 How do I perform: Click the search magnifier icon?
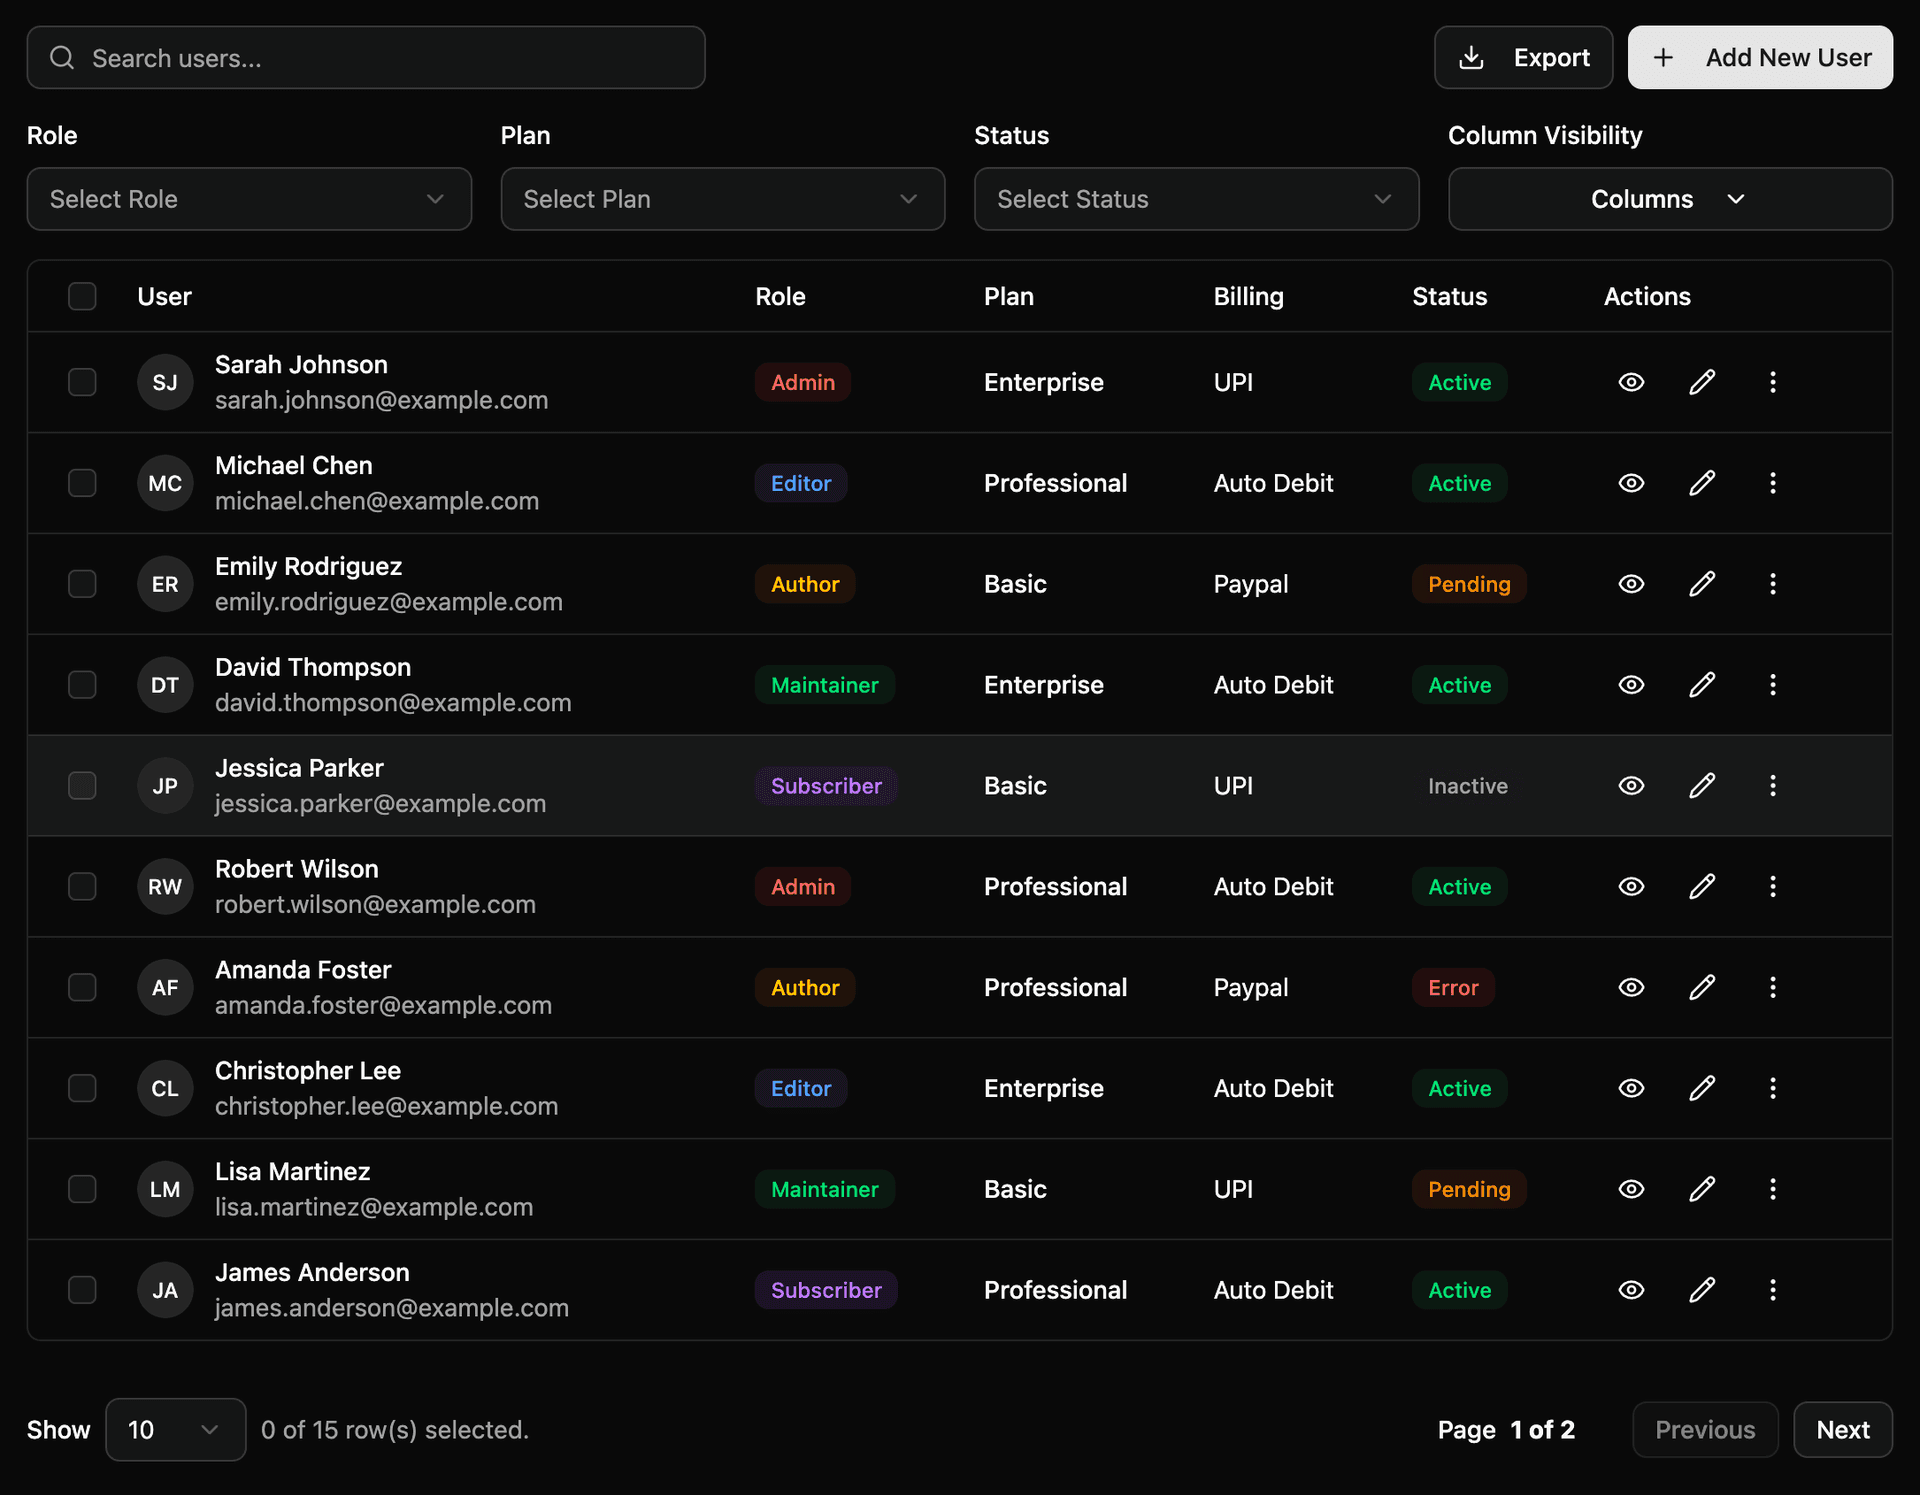click(x=62, y=57)
